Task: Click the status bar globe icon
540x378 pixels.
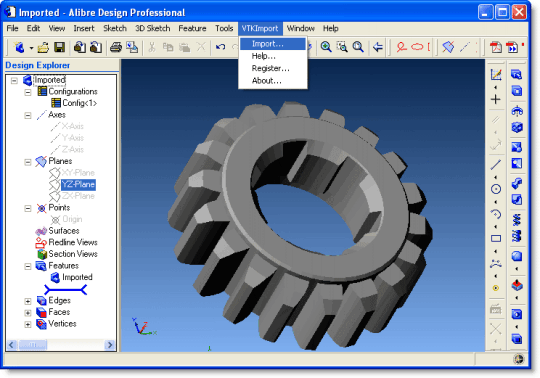Action: (x=519, y=359)
